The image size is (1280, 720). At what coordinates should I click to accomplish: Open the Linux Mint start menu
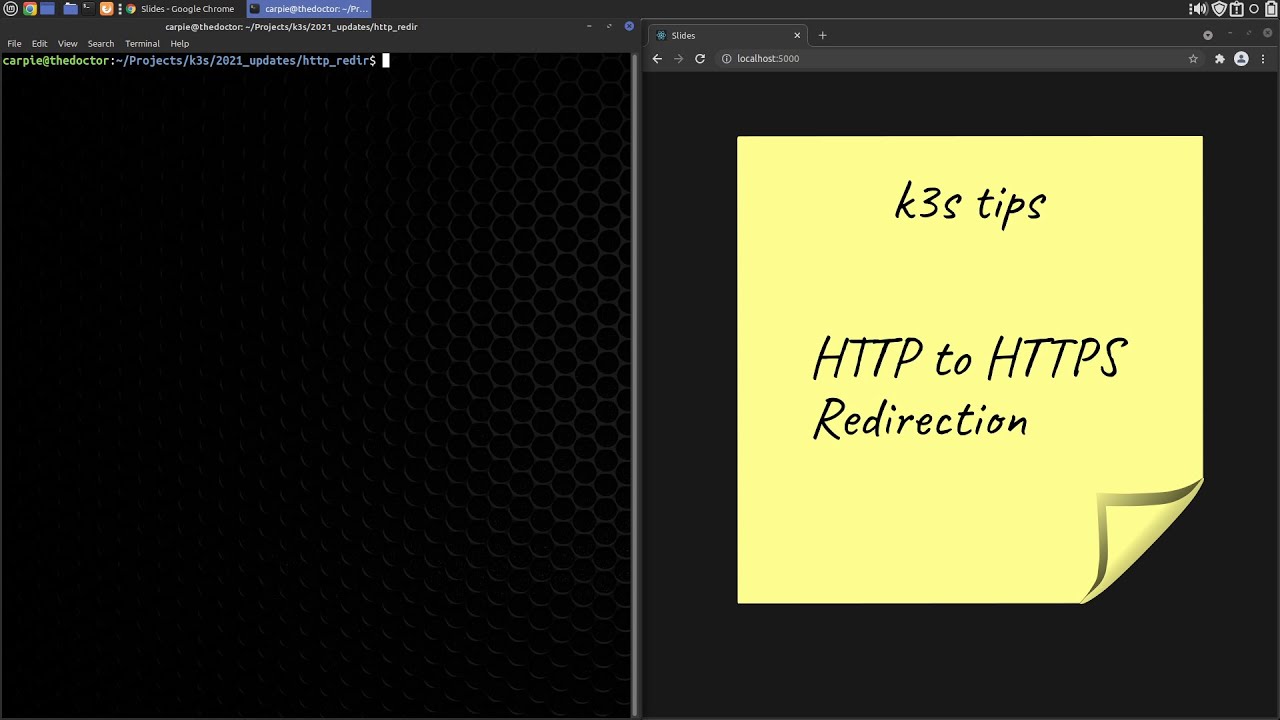(11, 9)
